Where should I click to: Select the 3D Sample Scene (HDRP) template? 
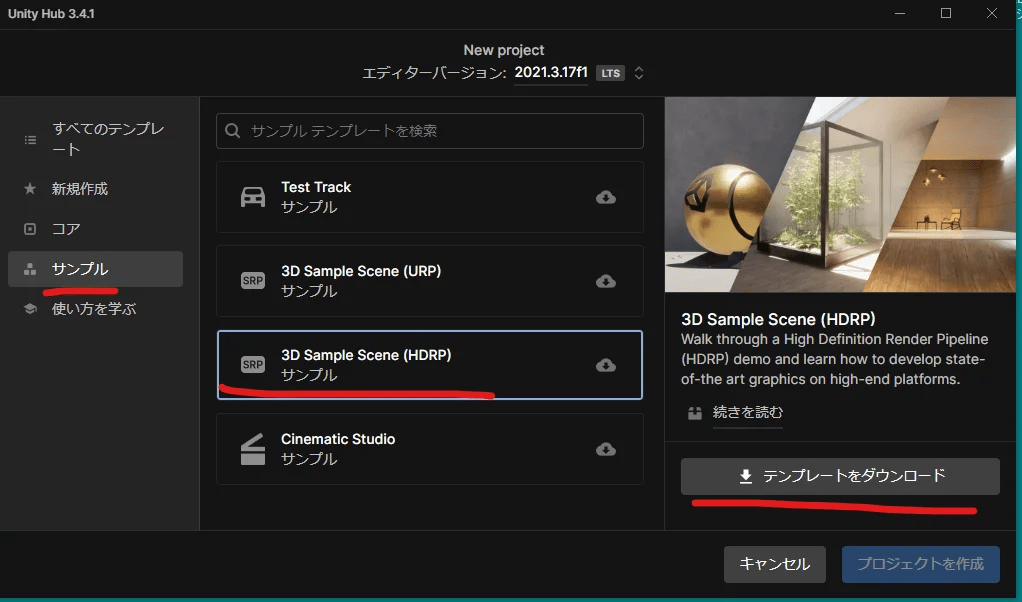click(x=430, y=365)
